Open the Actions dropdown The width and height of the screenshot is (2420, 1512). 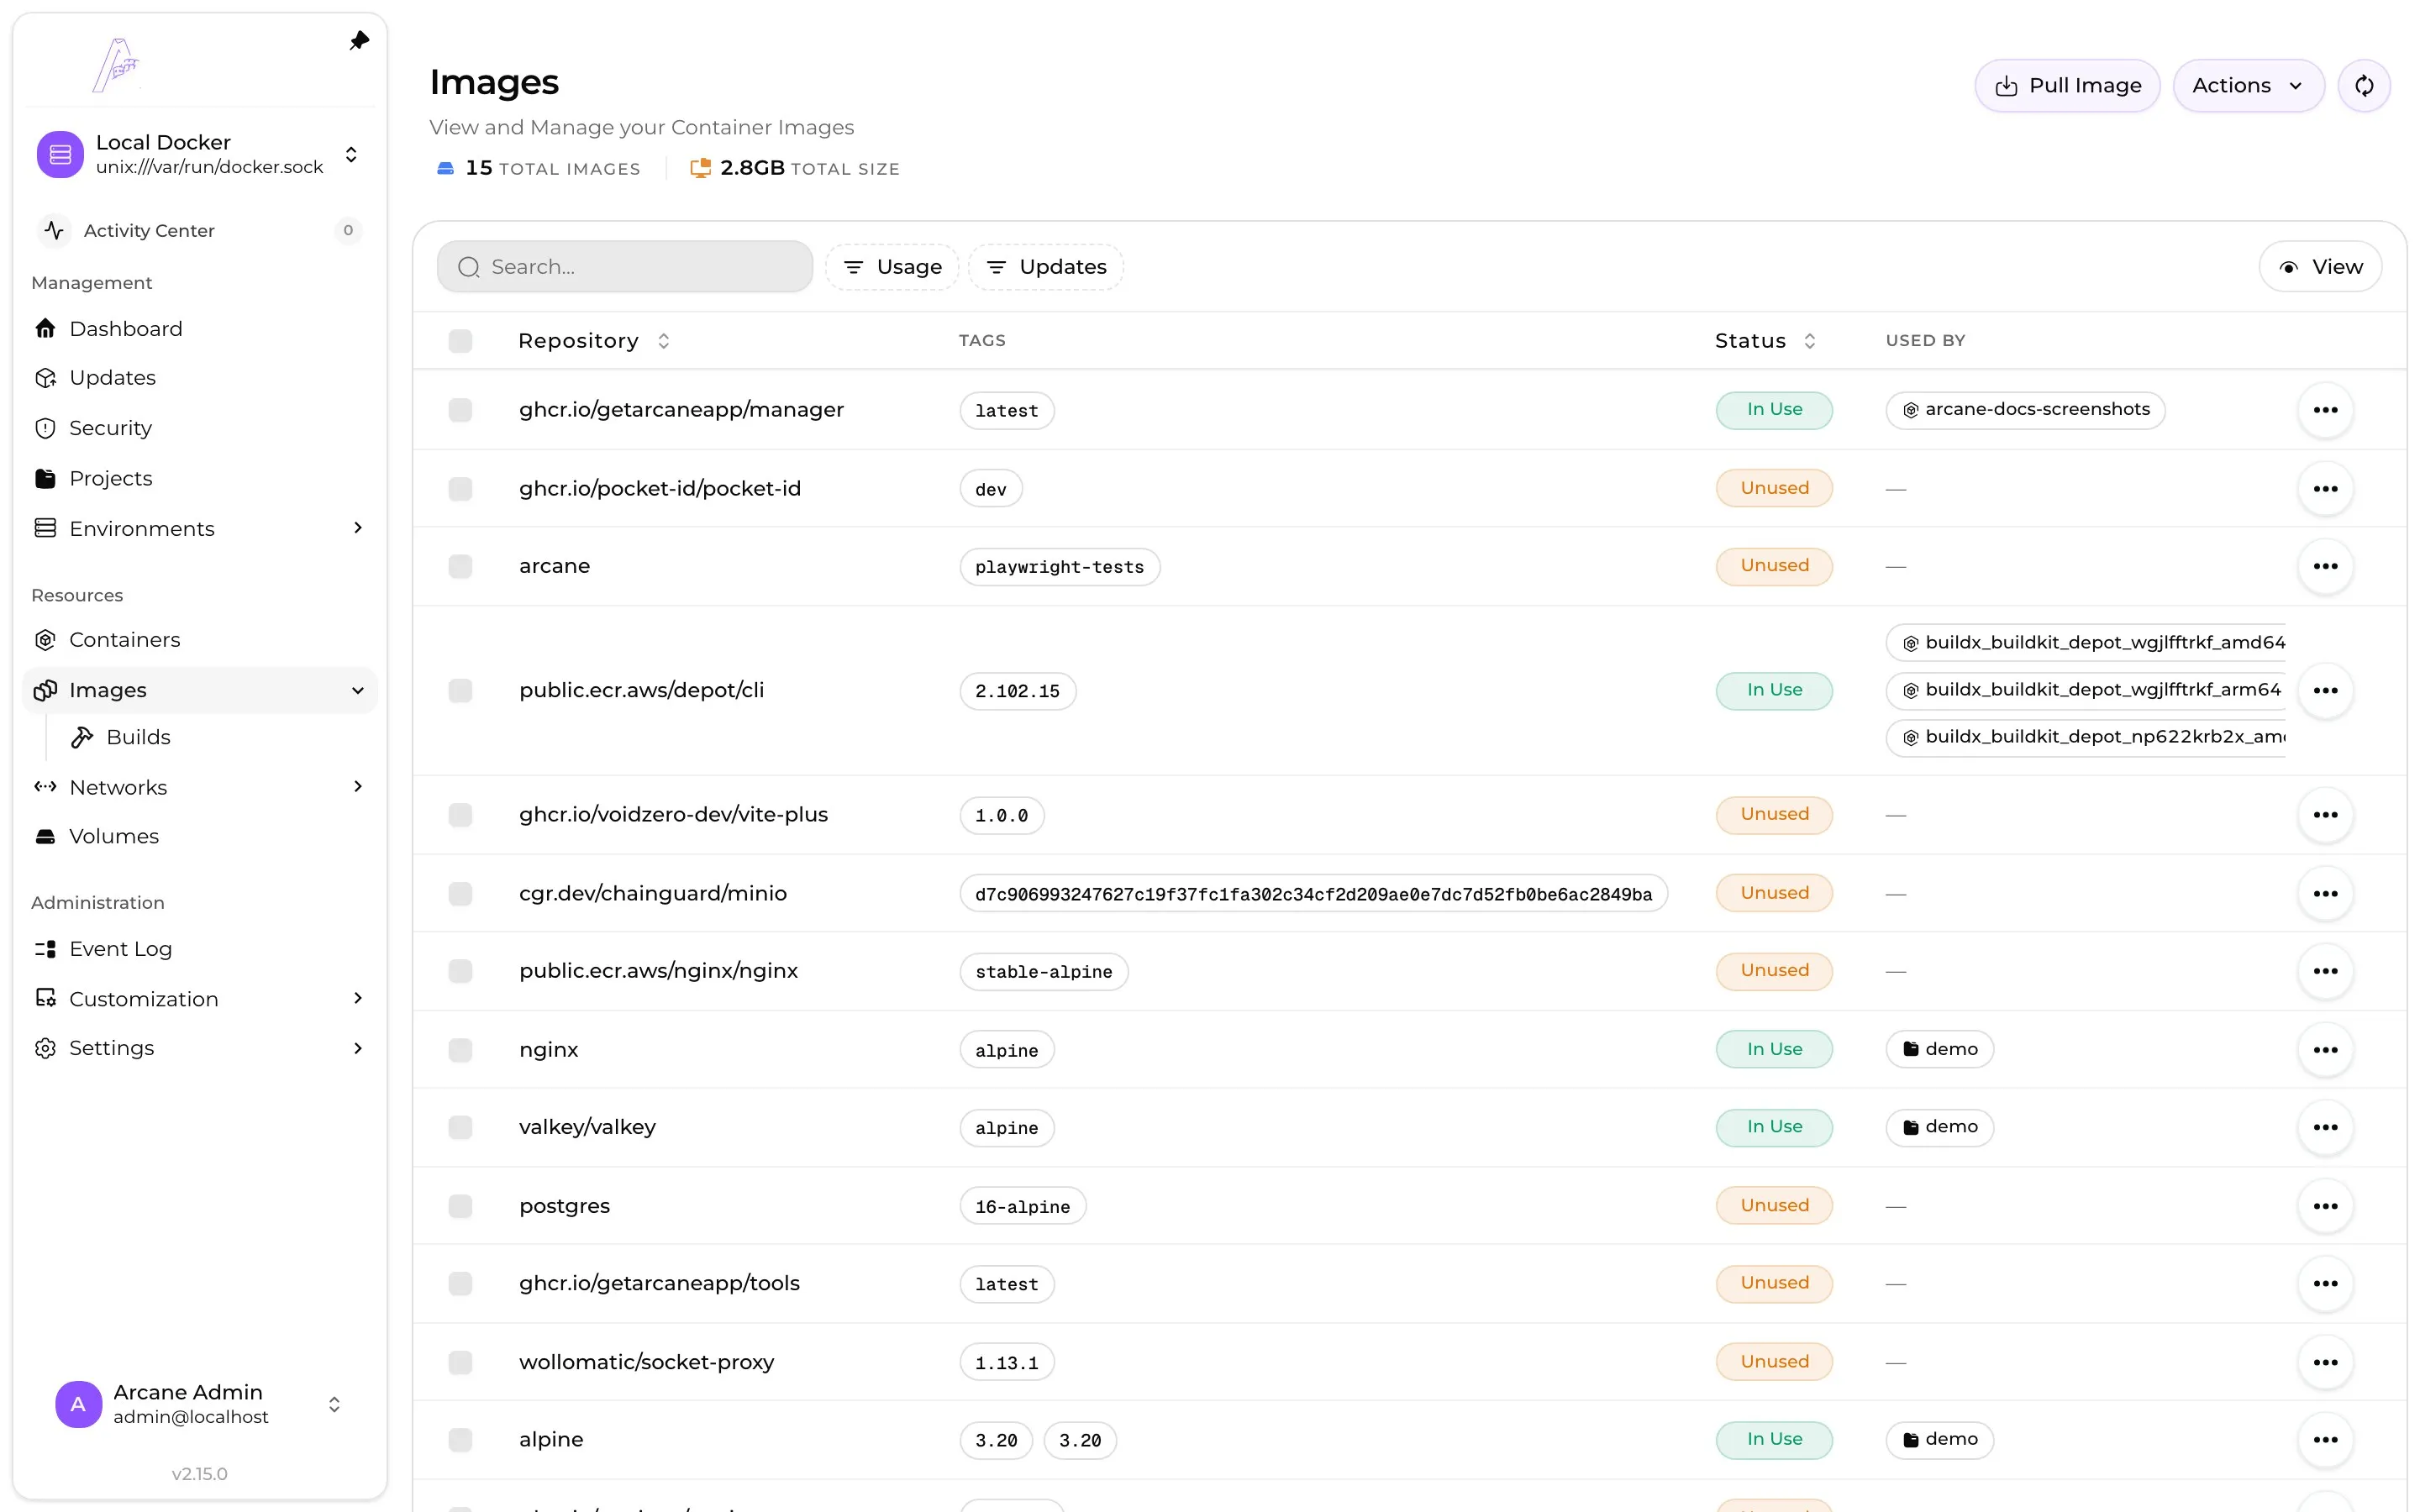pyautogui.click(x=2248, y=86)
